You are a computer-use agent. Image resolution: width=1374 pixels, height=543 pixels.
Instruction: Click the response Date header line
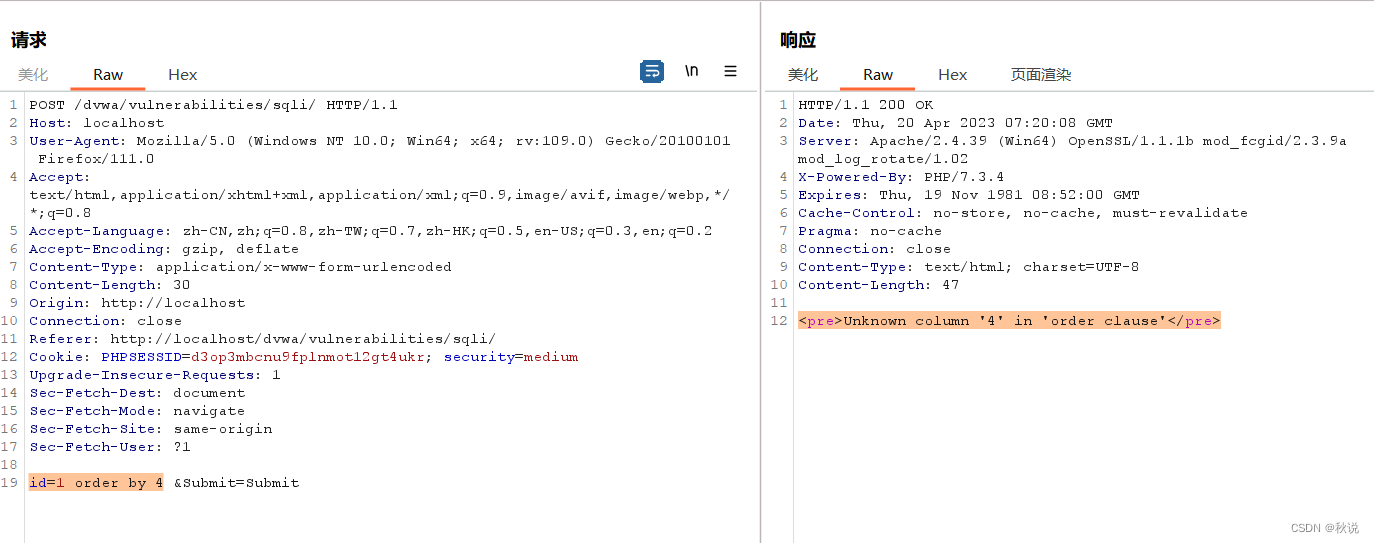(955, 123)
